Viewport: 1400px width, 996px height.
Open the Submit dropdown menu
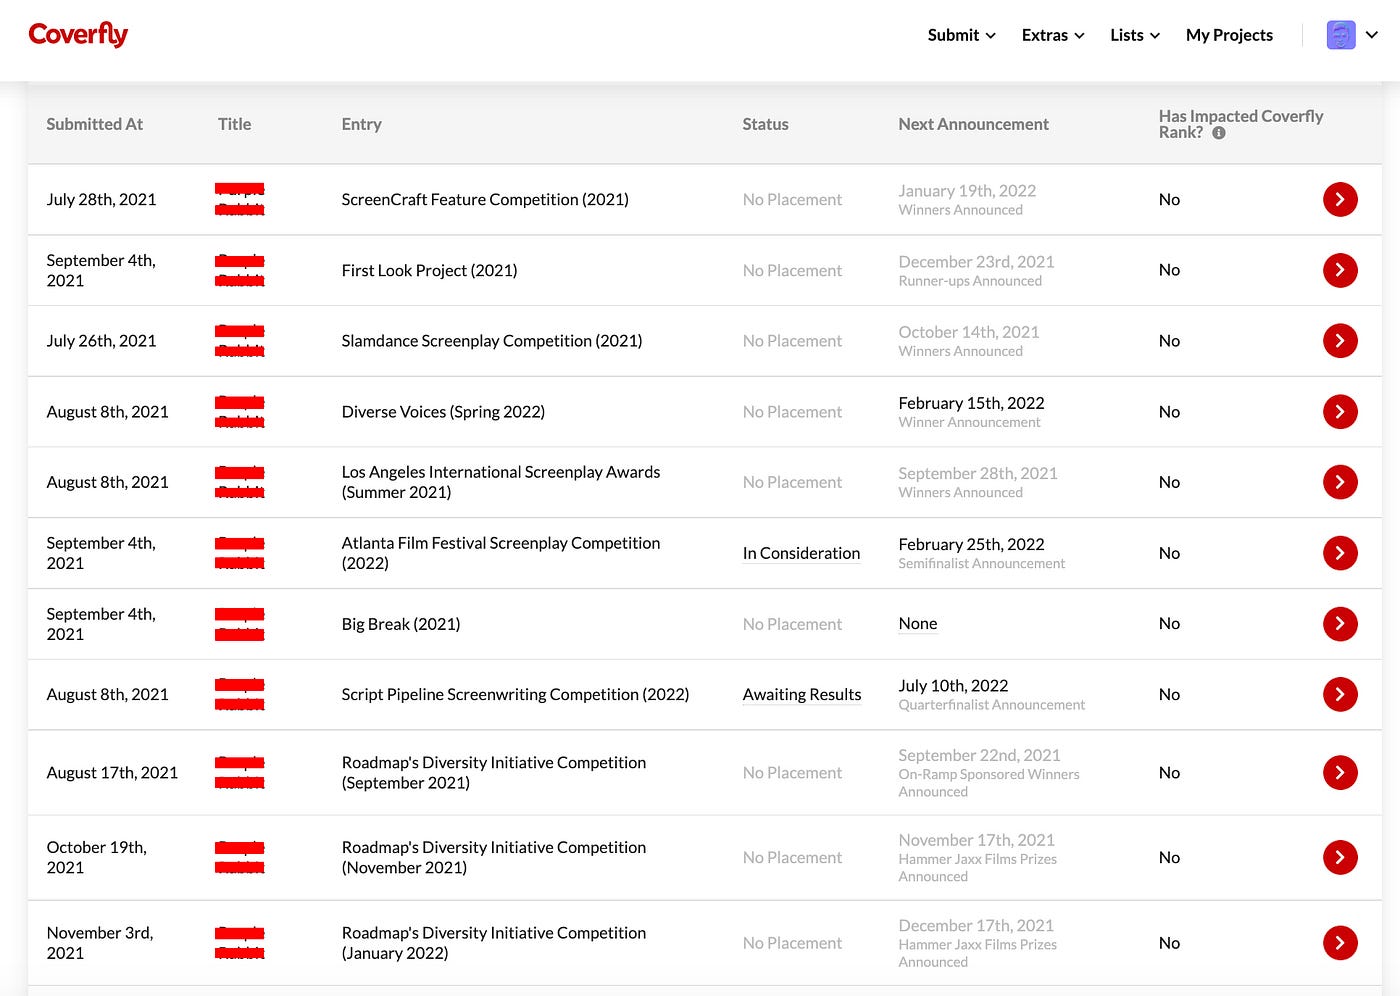click(961, 35)
